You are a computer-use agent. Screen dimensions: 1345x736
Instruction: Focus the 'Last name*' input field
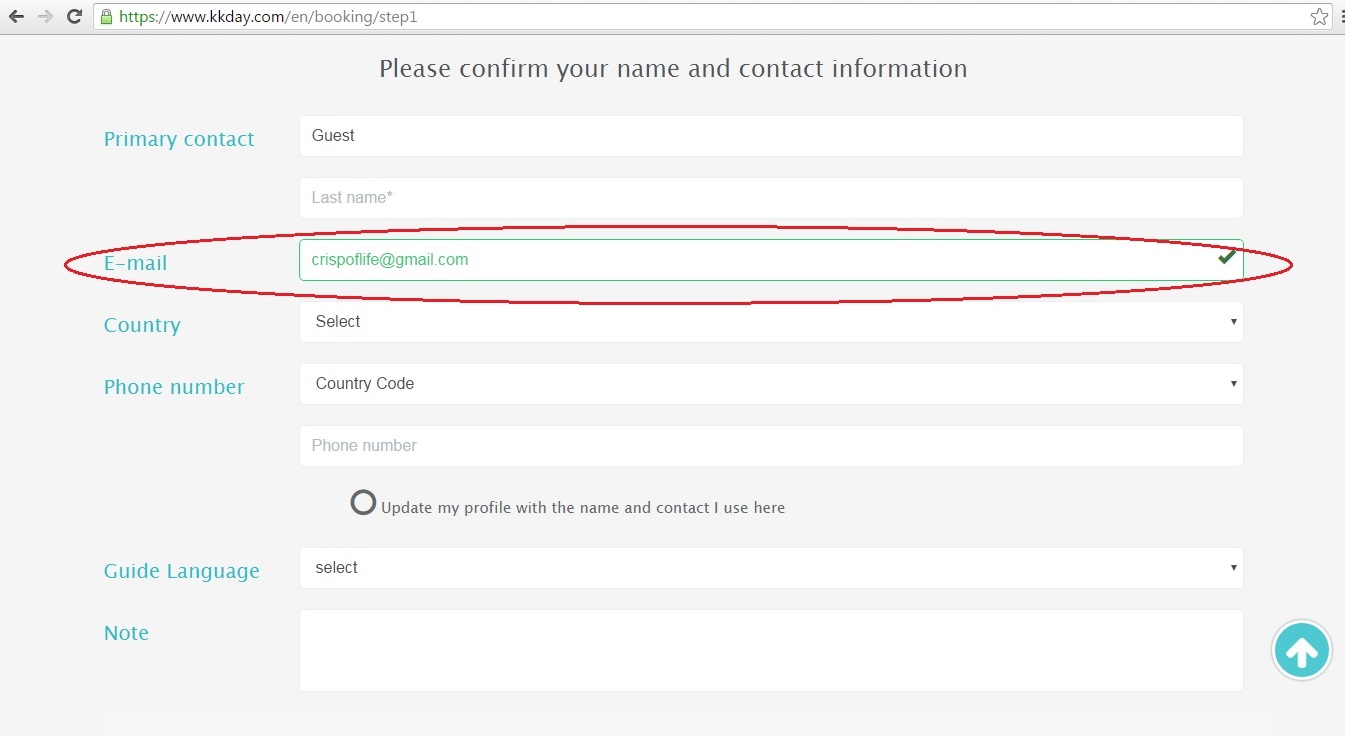pos(770,198)
